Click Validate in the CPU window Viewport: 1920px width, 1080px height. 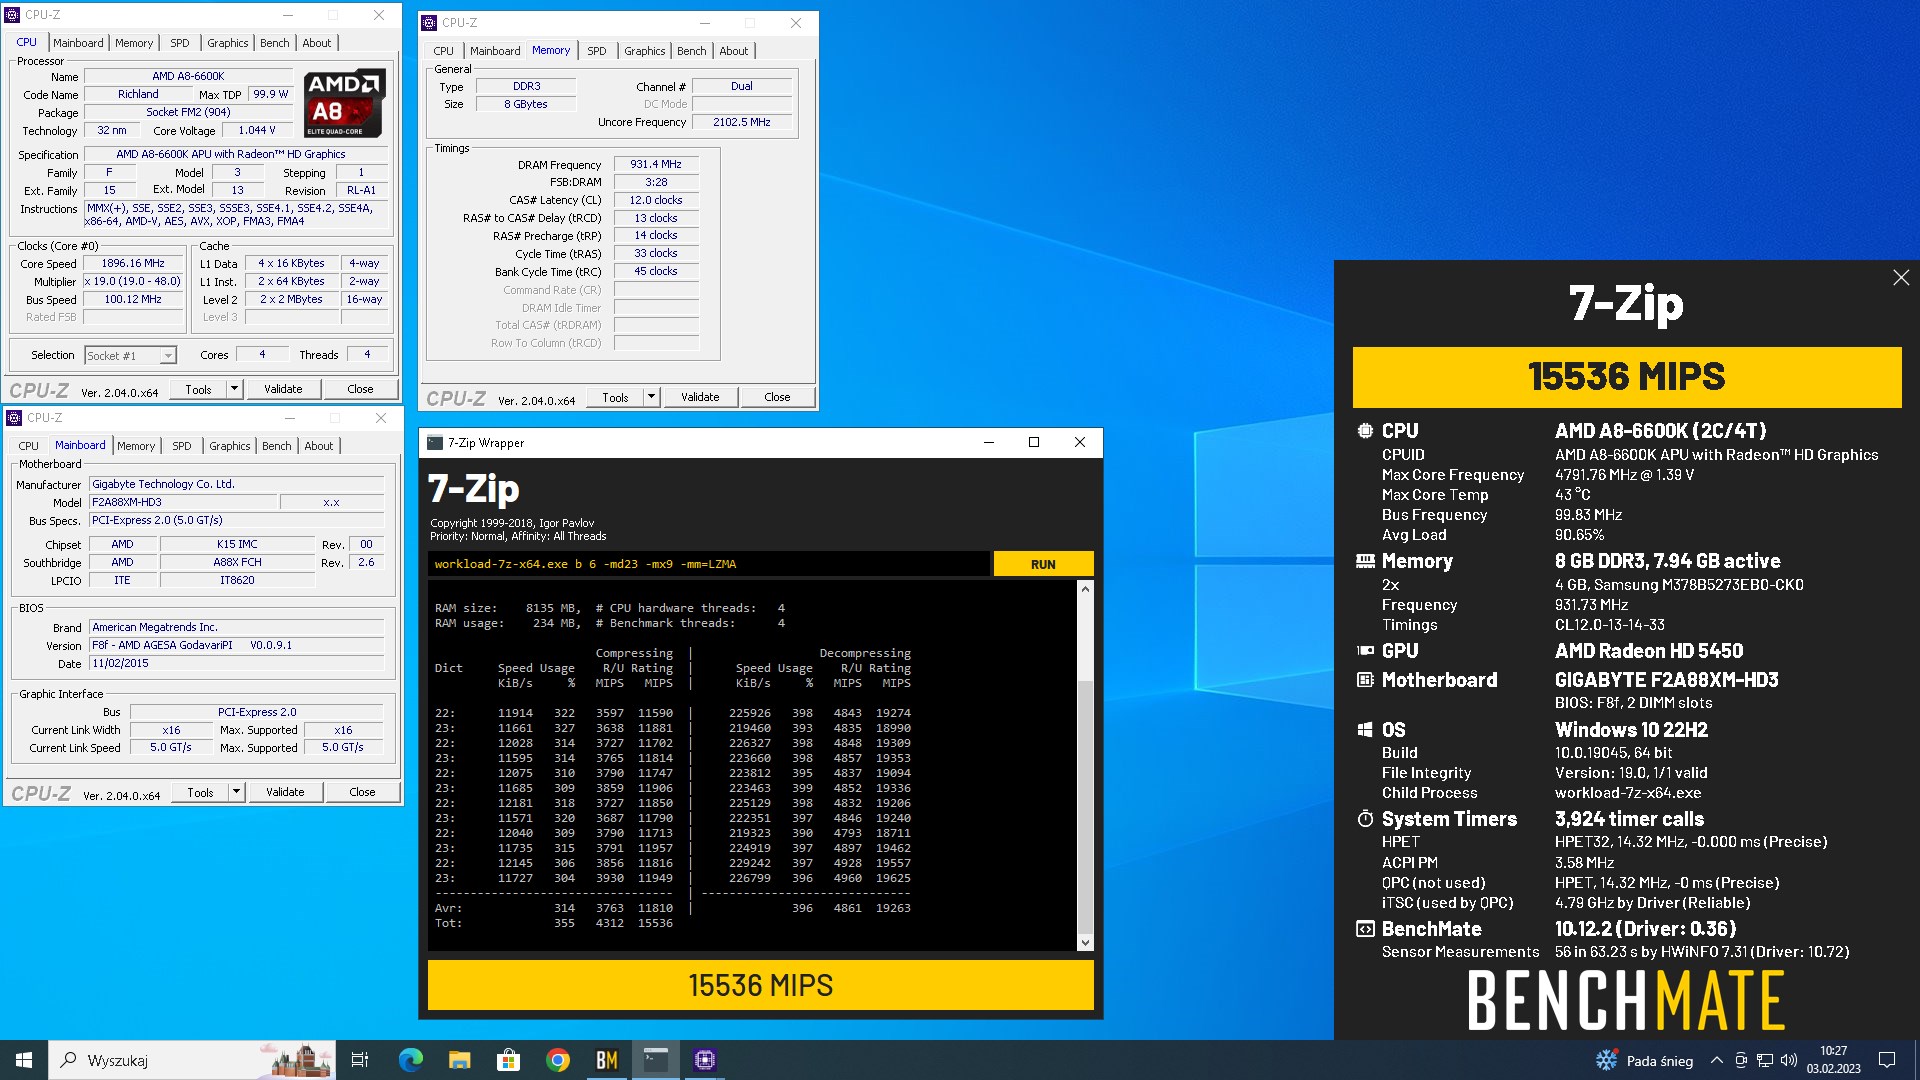(x=283, y=389)
